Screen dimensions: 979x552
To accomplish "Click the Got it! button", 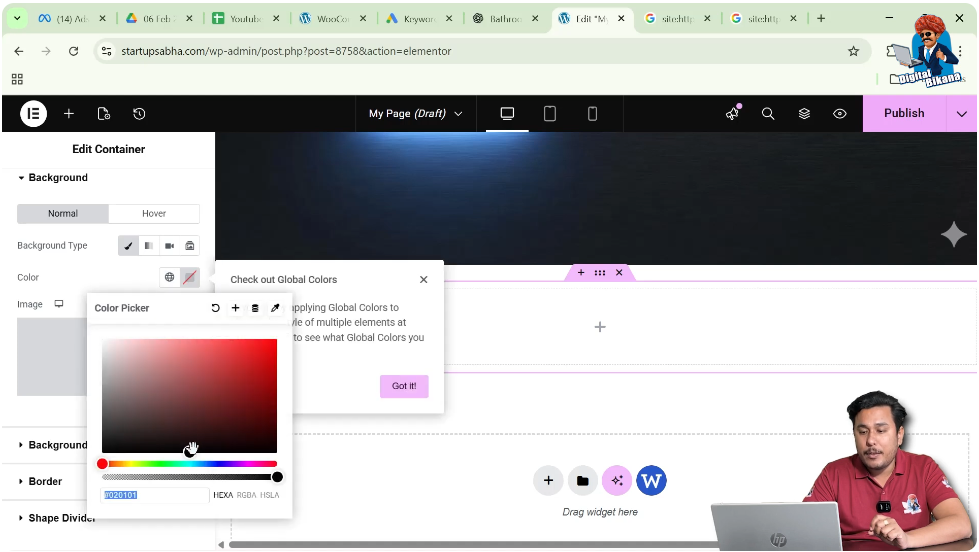I will [404, 386].
